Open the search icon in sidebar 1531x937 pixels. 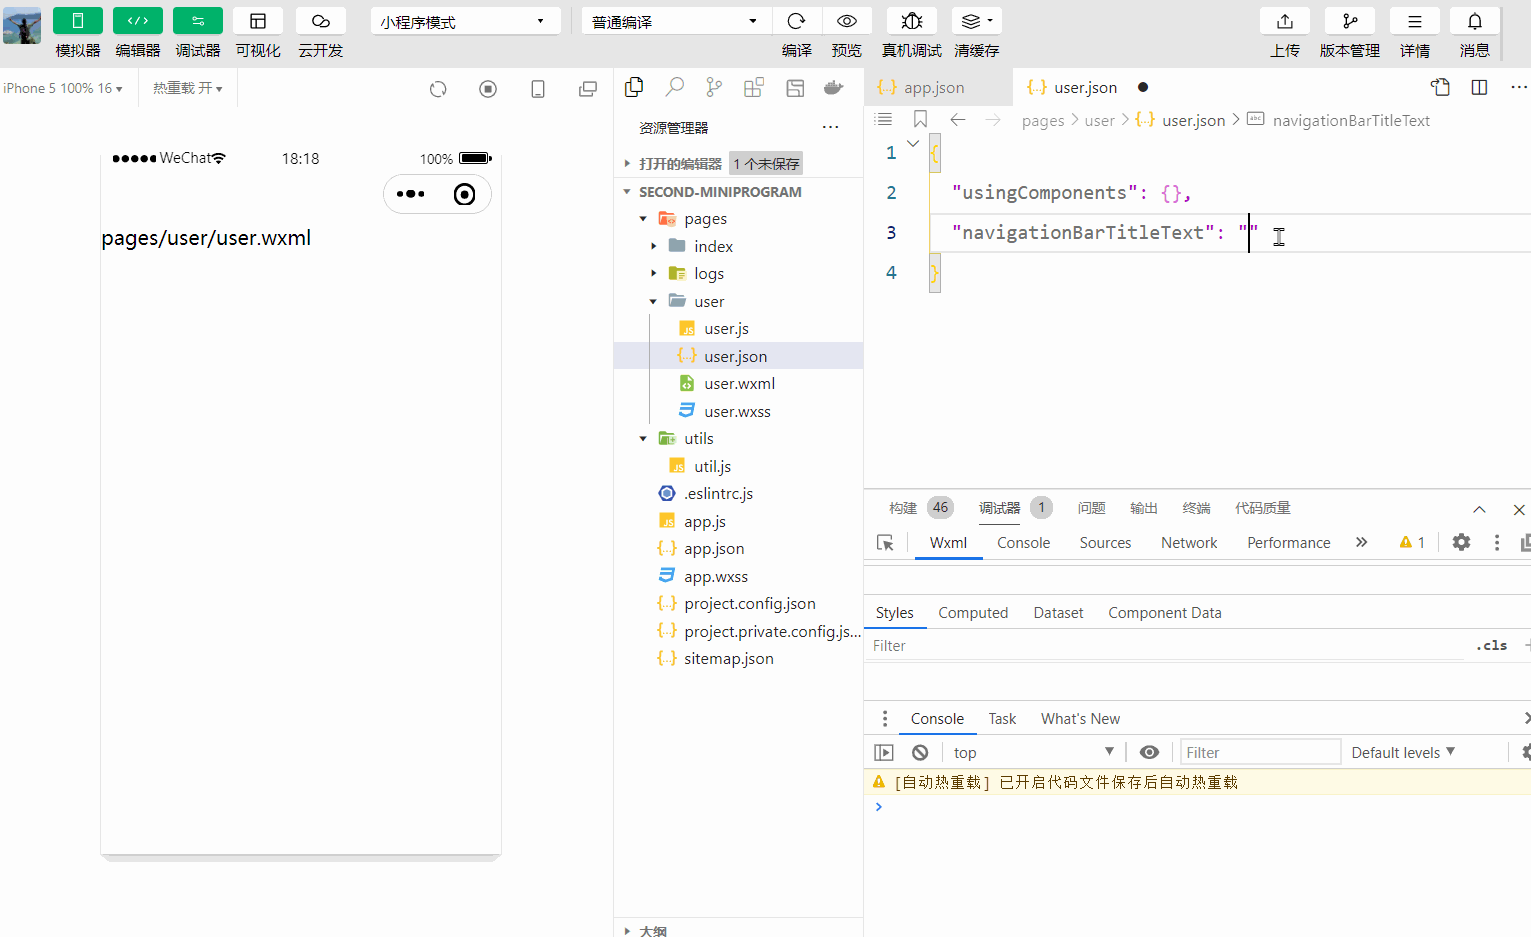(x=674, y=88)
